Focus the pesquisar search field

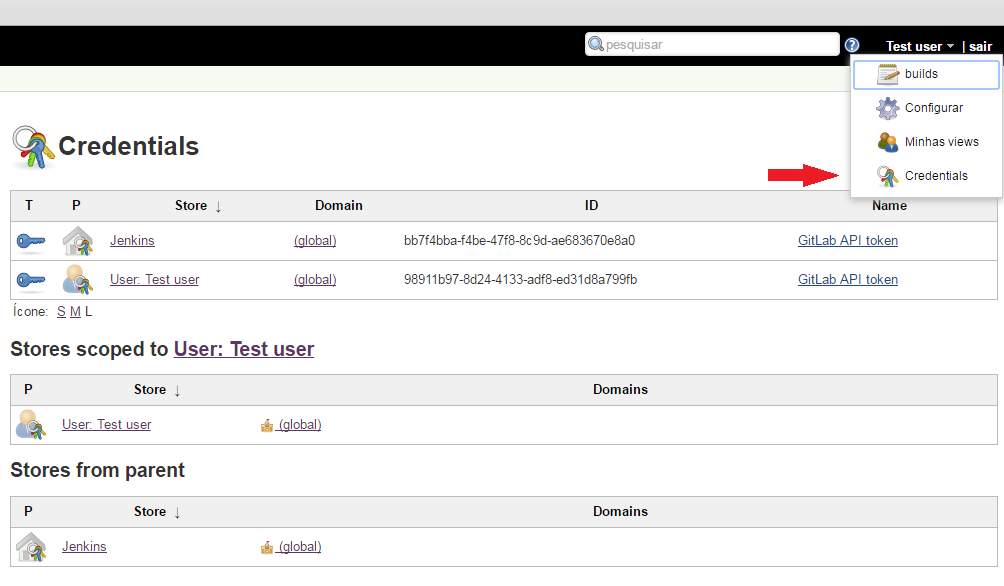[712, 44]
